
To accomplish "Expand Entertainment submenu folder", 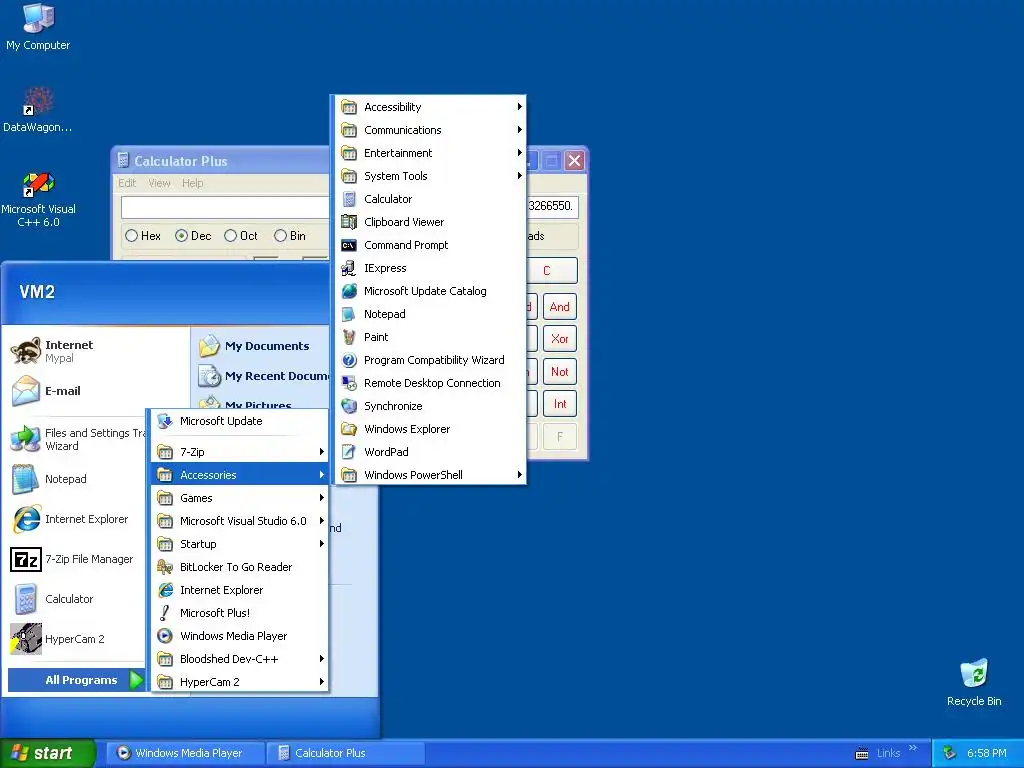I will click(x=430, y=153).
